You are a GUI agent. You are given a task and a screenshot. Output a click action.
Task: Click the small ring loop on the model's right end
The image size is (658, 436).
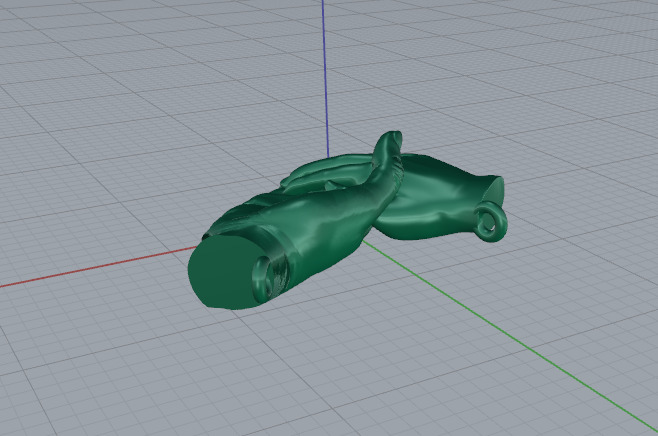point(491,221)
